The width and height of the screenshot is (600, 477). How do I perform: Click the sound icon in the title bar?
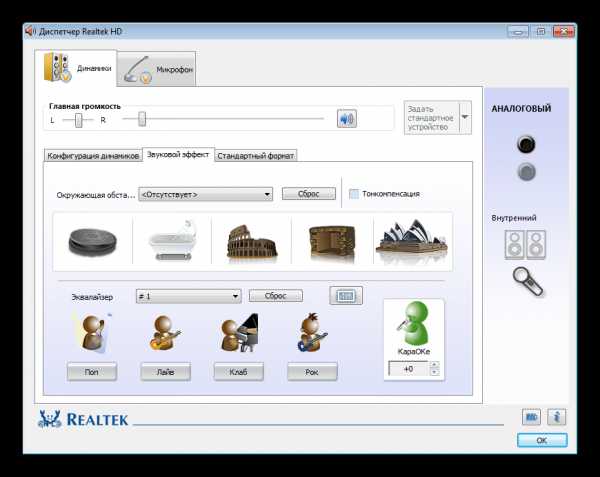click(31, 31)
